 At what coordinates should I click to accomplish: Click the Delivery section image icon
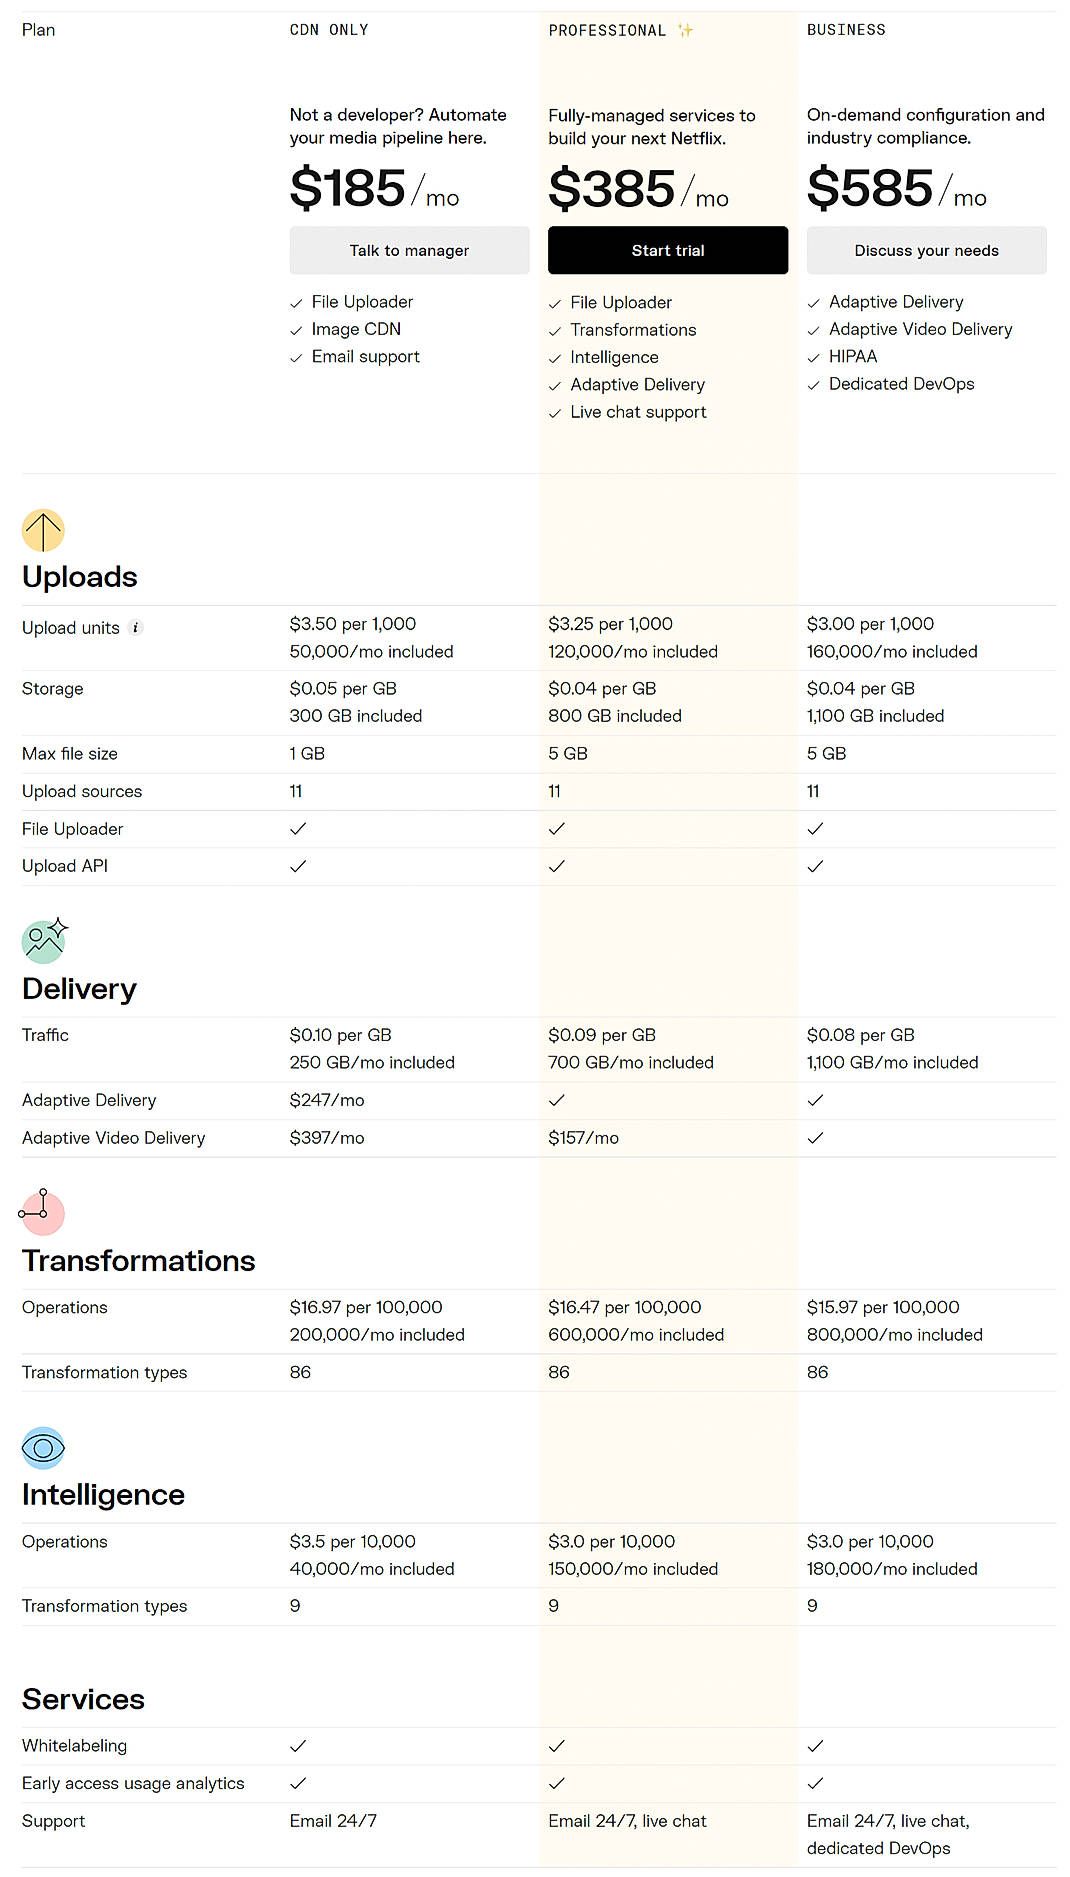tap(43, 941)
